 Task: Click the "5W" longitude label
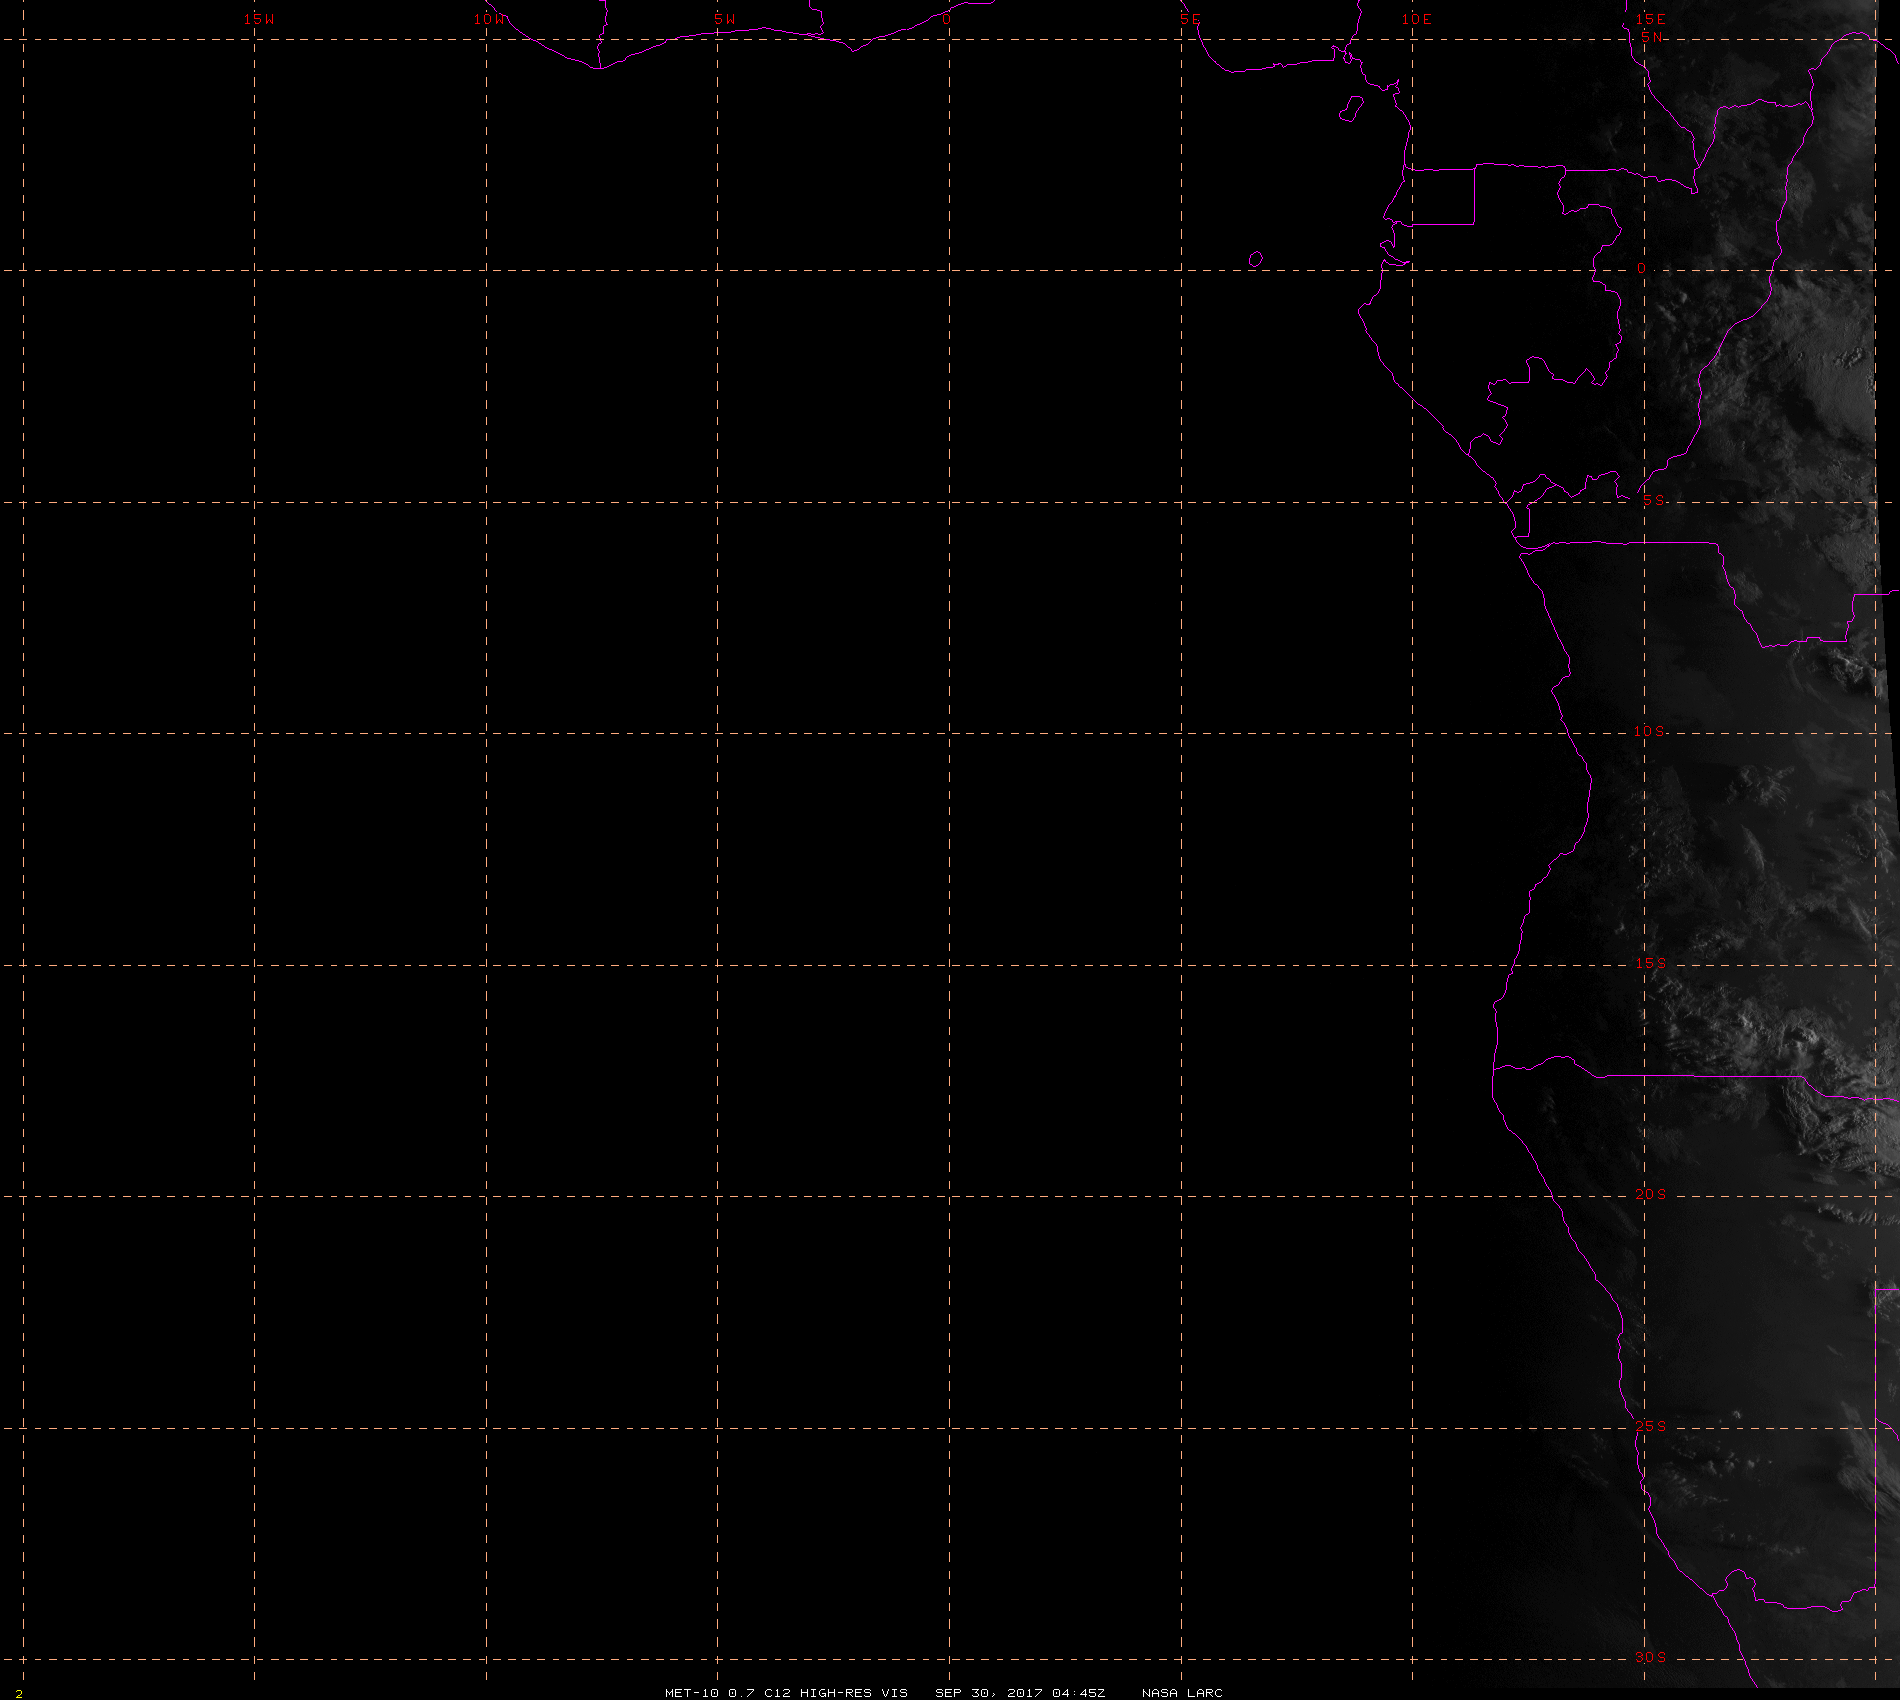[724, 19]
